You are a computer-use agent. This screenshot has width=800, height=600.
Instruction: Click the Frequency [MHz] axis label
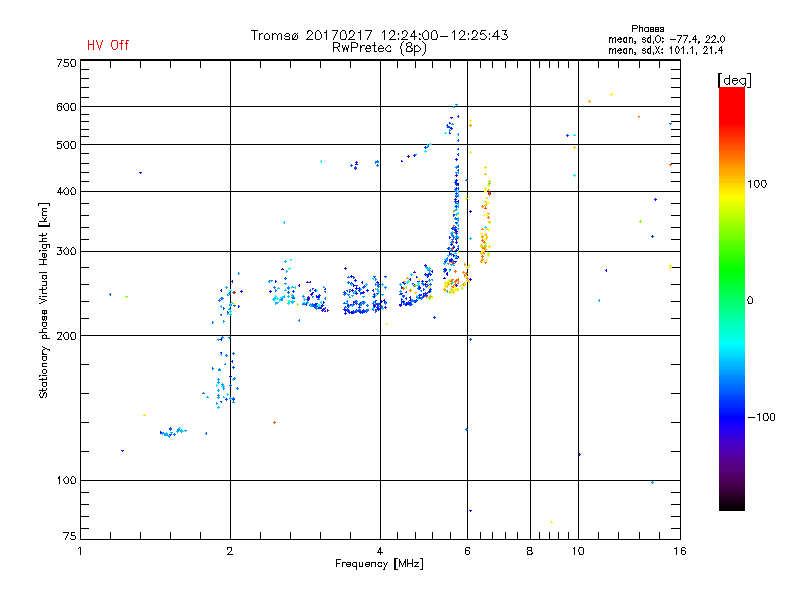[x=379, y=564]
